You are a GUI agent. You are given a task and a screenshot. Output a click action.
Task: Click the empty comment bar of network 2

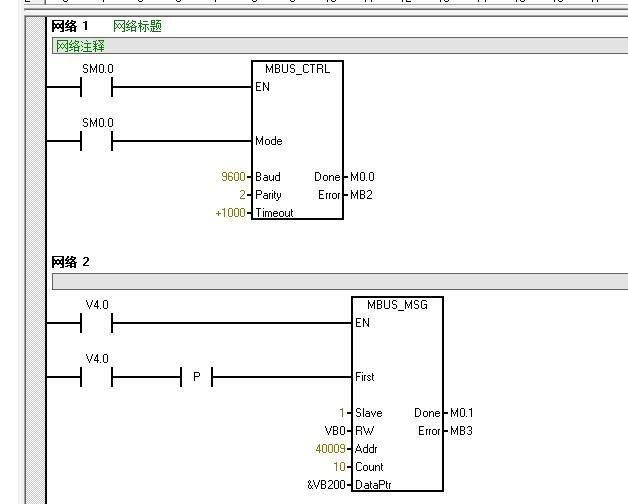click(340, 281)
